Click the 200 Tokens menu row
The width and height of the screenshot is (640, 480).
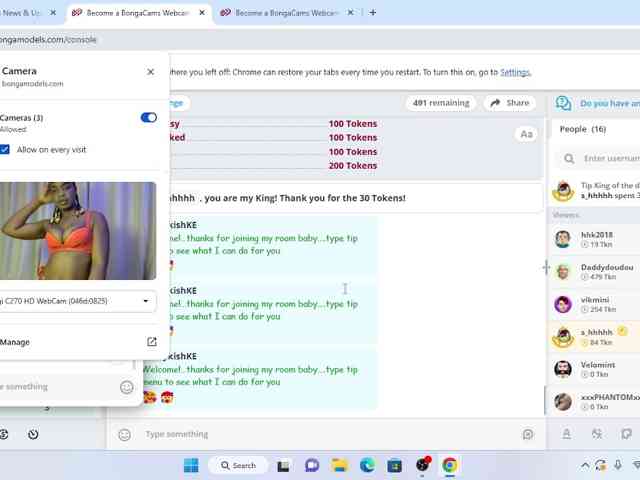pyautogui.click(x=273, y=166)
